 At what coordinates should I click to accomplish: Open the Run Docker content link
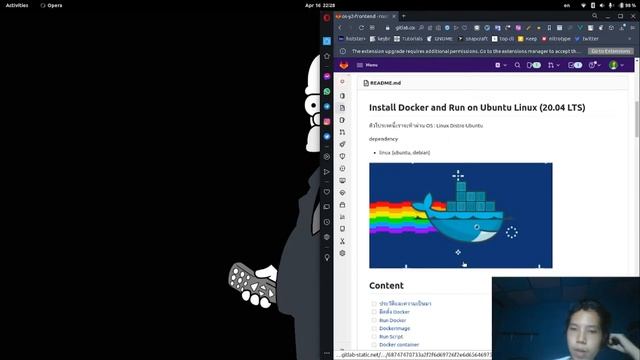393,320
